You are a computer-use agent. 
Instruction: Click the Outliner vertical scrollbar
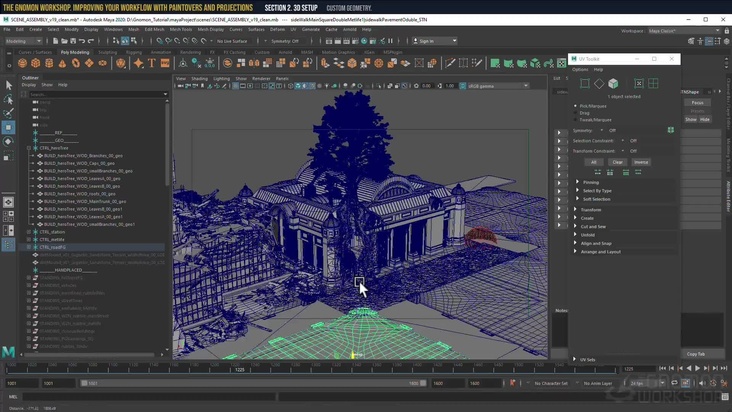(168, 145)
